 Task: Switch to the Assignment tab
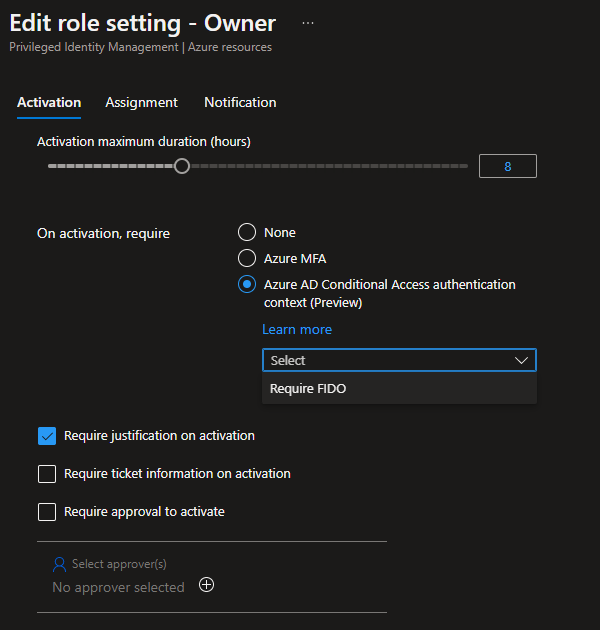pyautogui.click(x=141, y=102)
